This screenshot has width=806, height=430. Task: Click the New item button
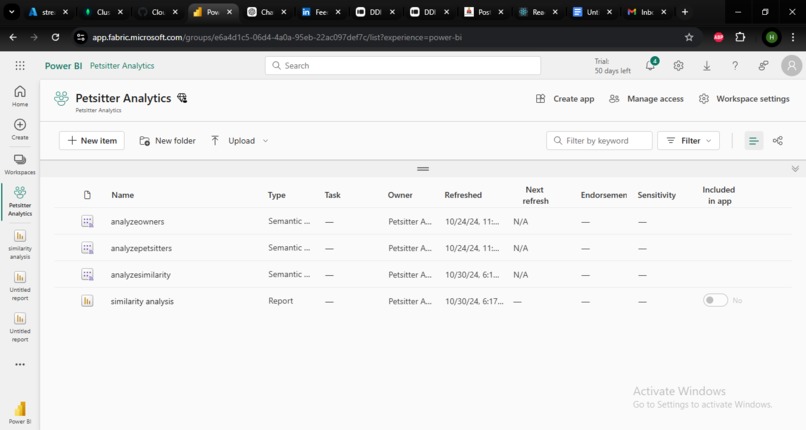[x=91, y=141]
